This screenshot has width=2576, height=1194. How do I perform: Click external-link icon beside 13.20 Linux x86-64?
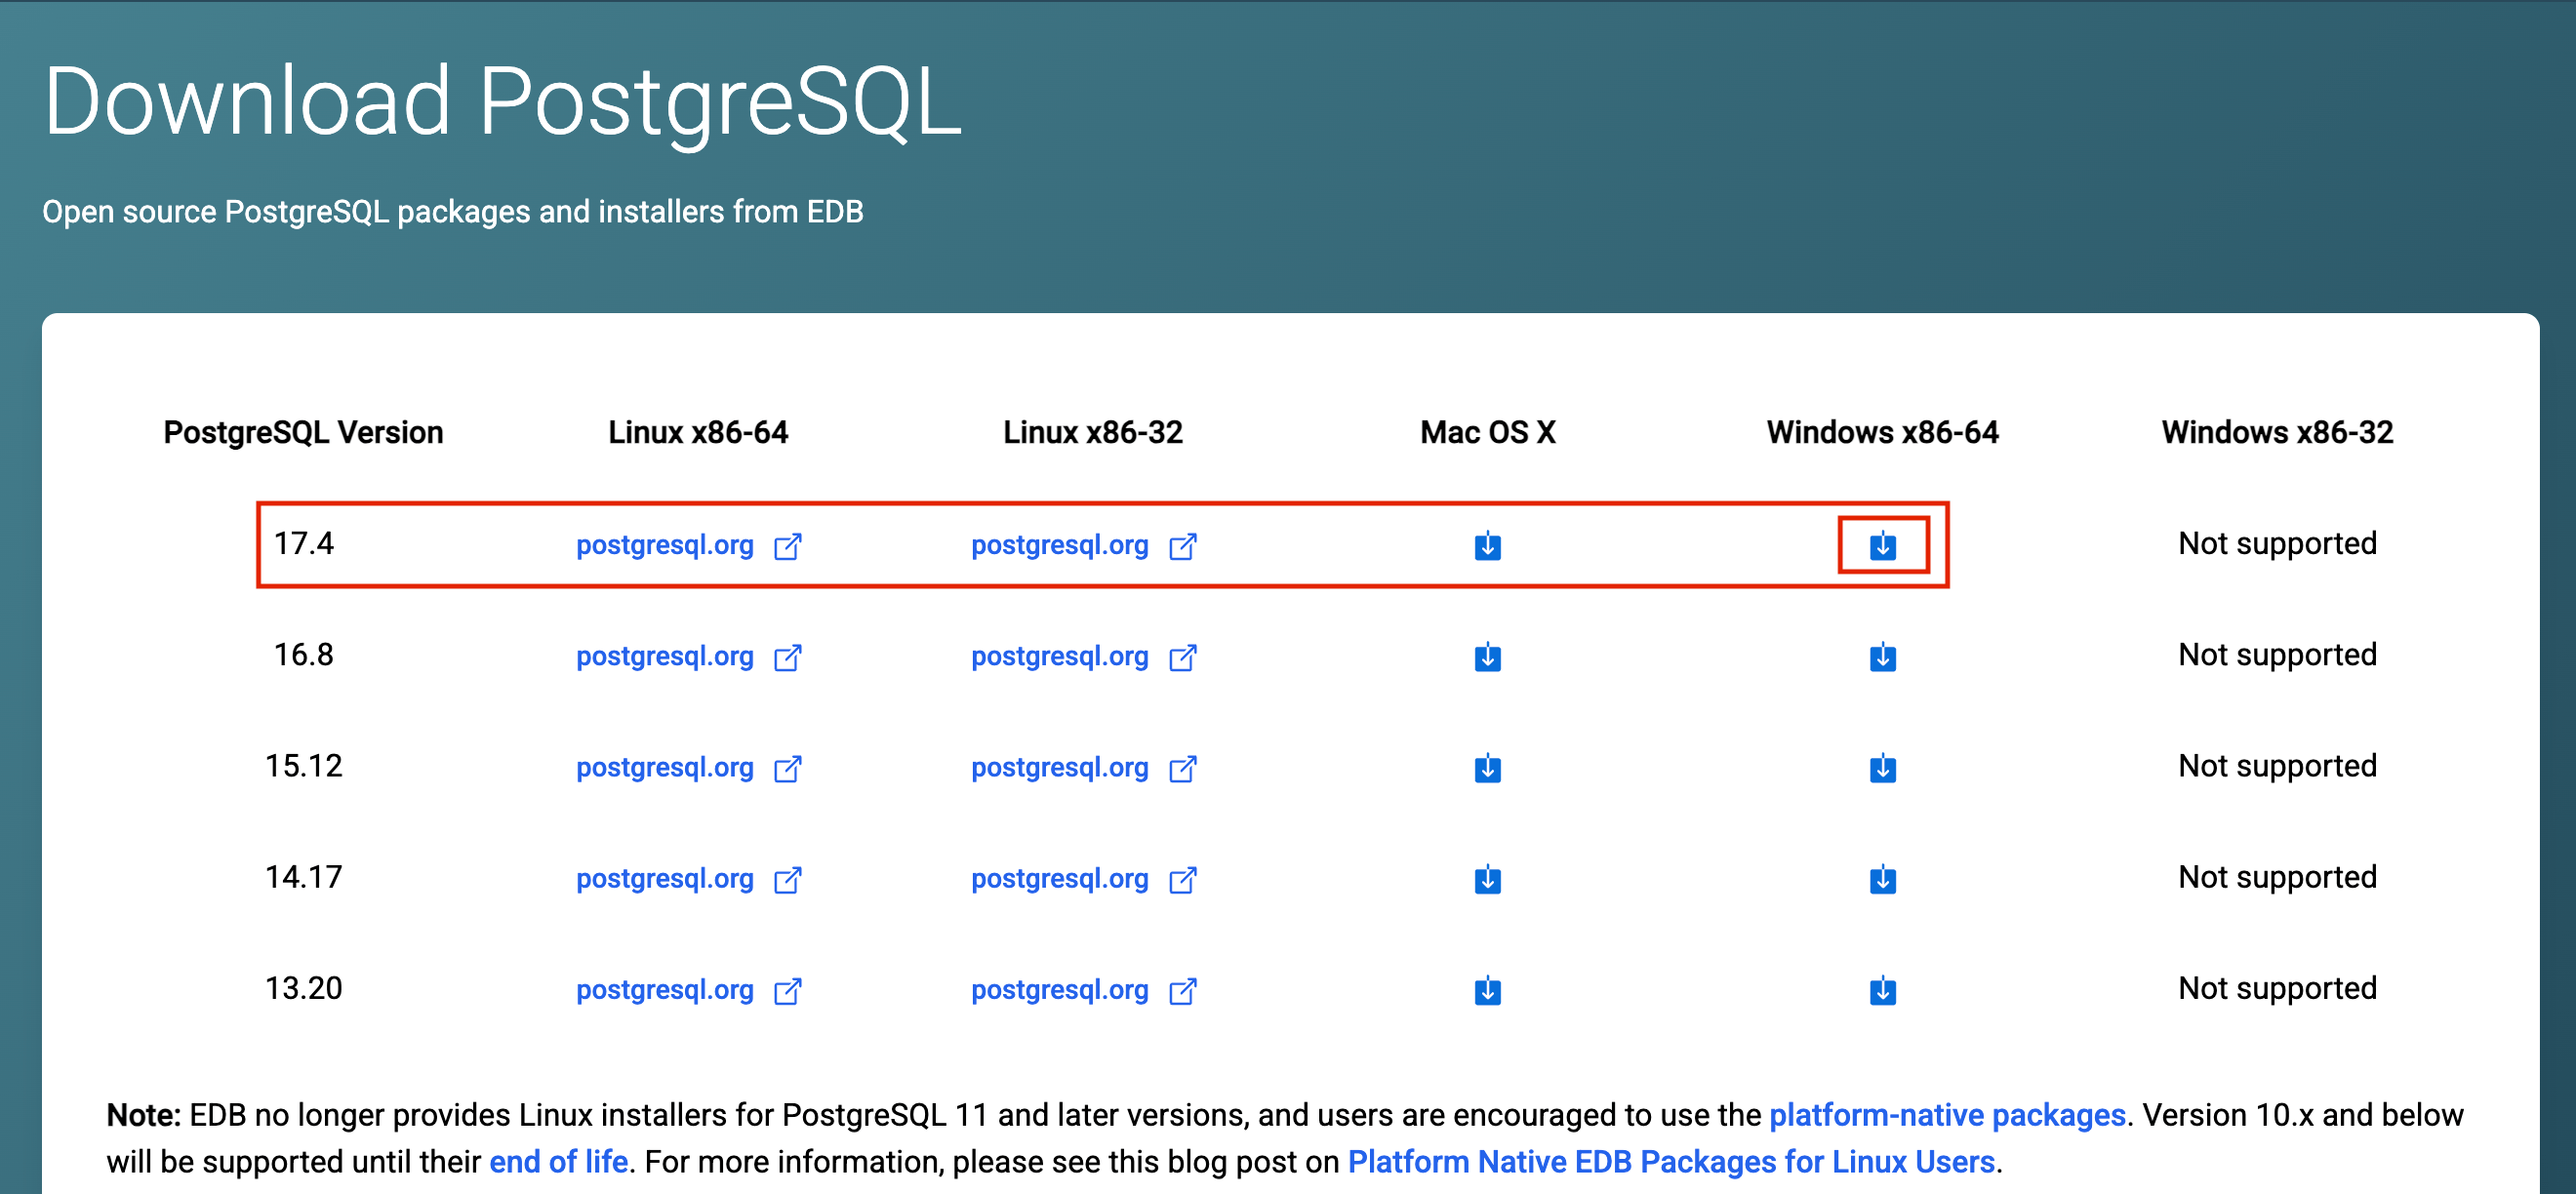788,991
